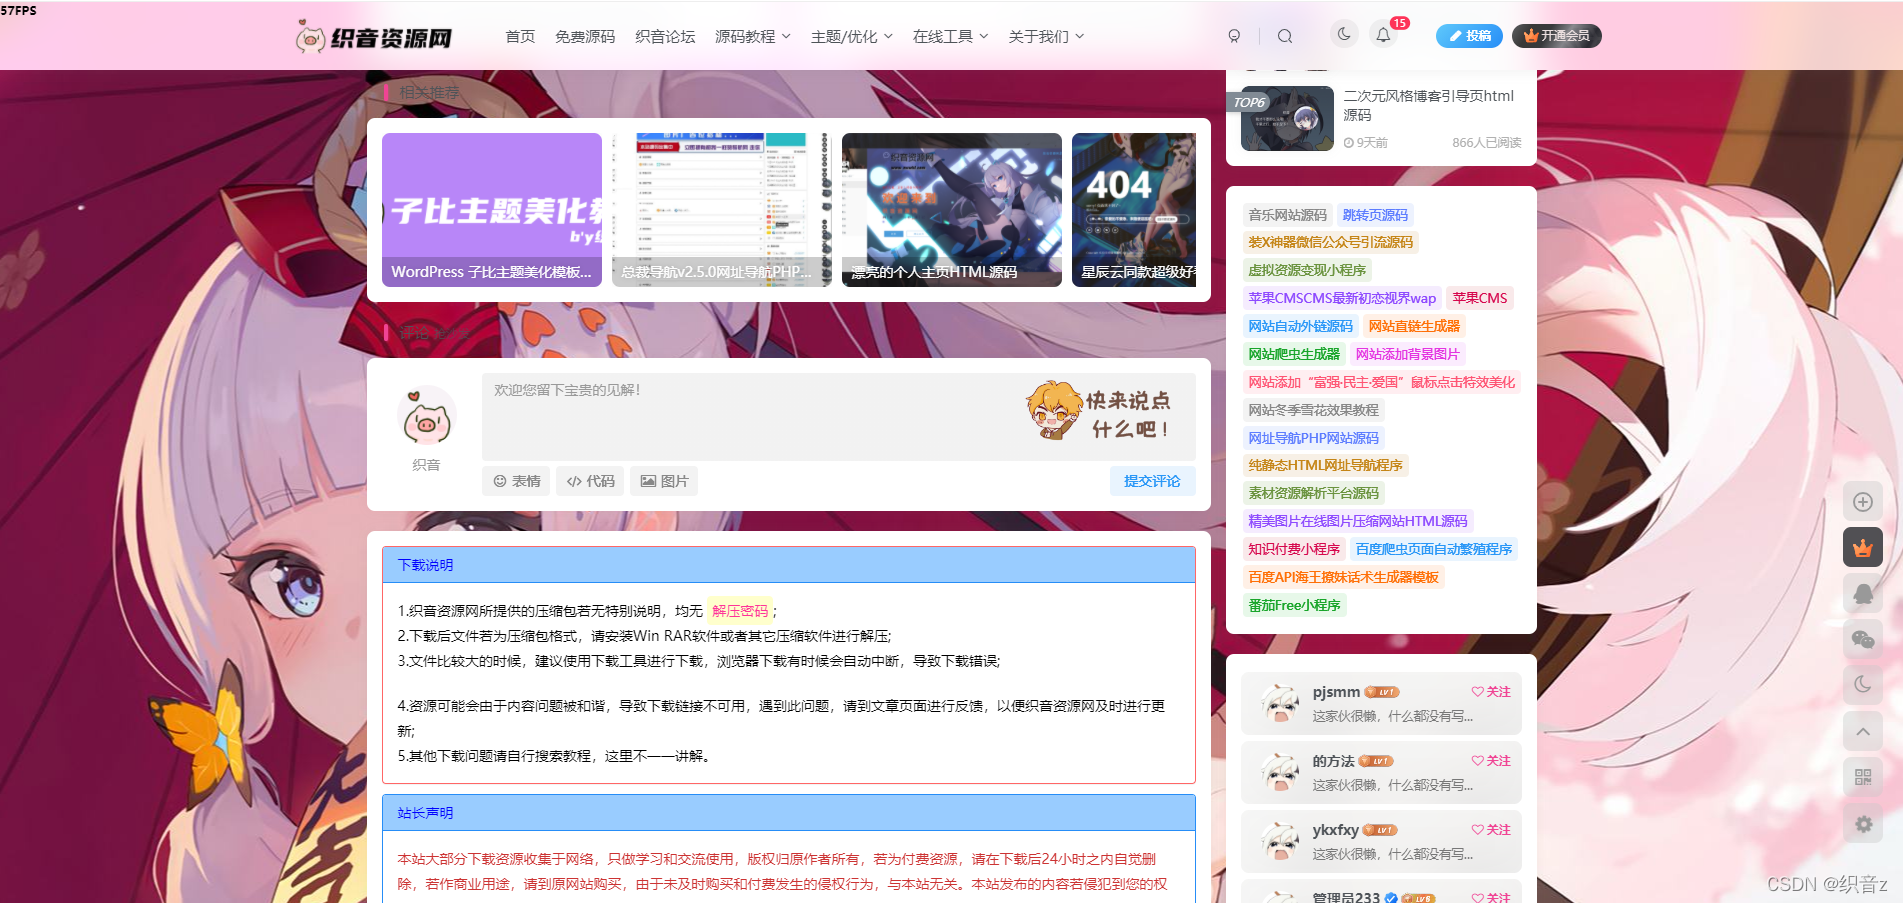The height and width of the screenshot is (903, 1903).
Task: Select the 虚拟资源变现小程序 tag
Action: [1307, 270]
